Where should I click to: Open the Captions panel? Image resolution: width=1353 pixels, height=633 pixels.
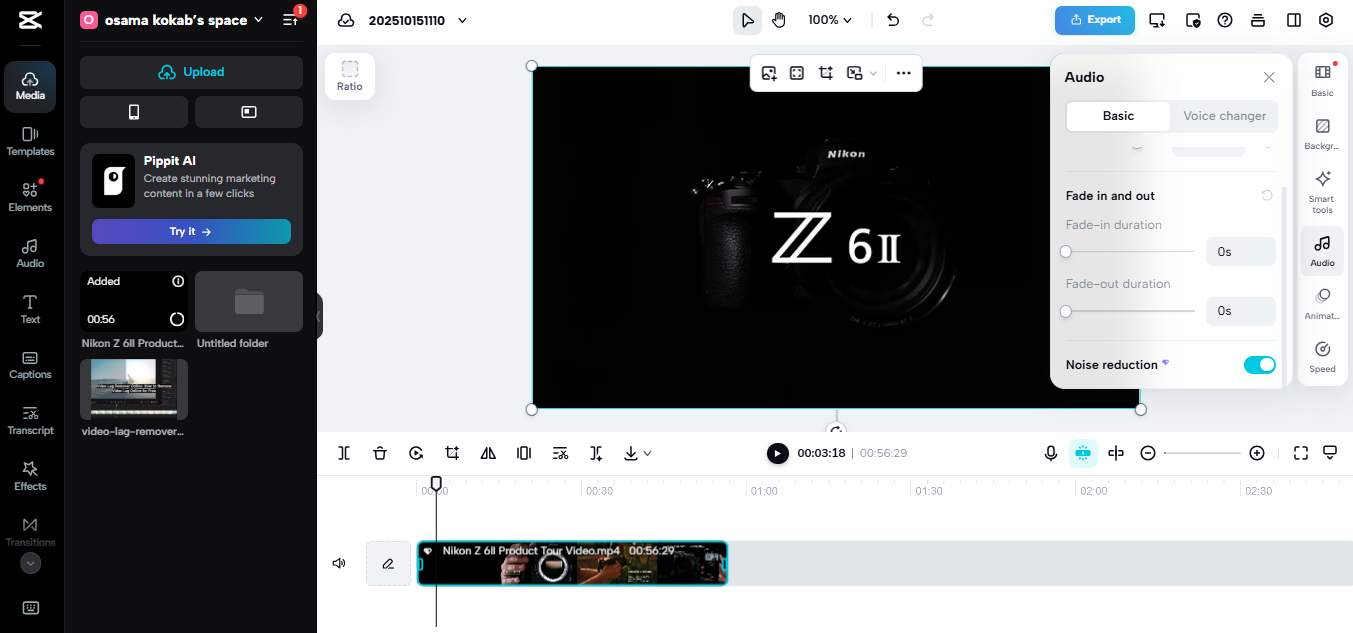point(30,364)
